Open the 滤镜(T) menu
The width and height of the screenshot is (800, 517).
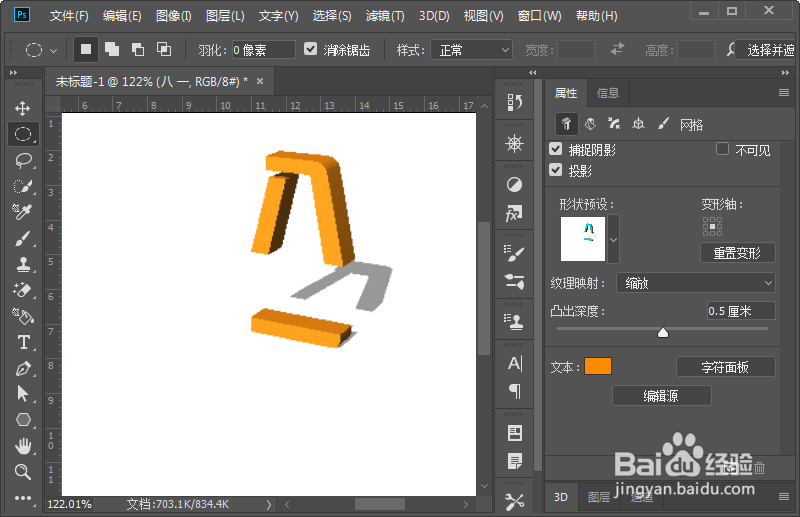(385, 16)
